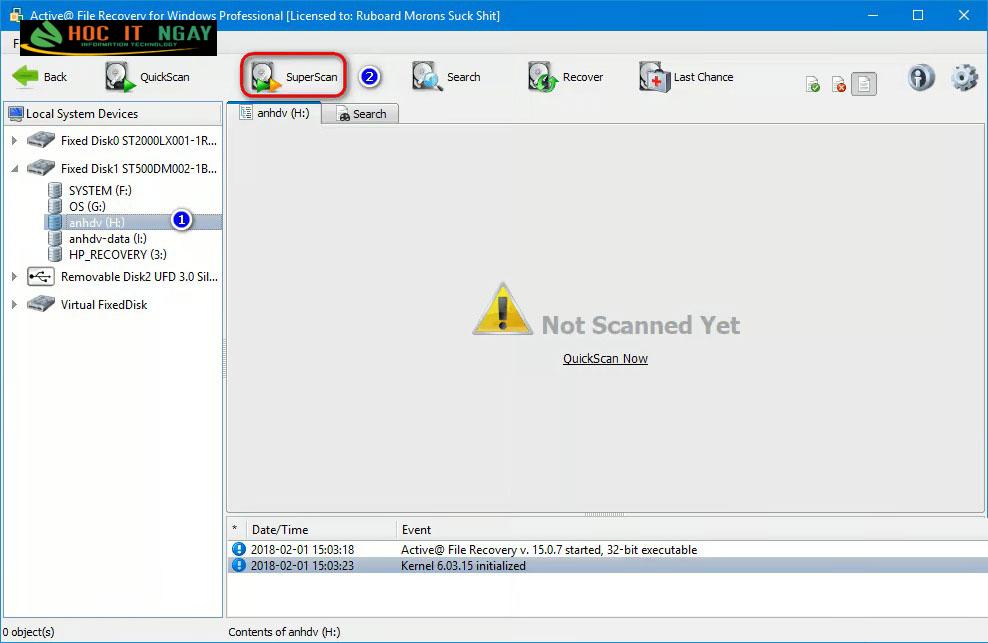Expand the Virtual FixedDisk tree node
The height and width of the screenshot is (643, 988).
point(14,304)
